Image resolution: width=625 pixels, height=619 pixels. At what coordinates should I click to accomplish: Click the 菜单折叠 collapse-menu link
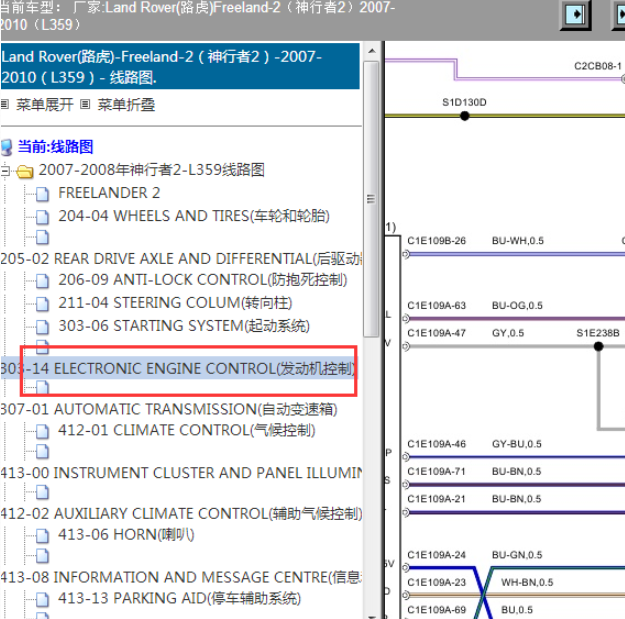(x=126, y=105)
